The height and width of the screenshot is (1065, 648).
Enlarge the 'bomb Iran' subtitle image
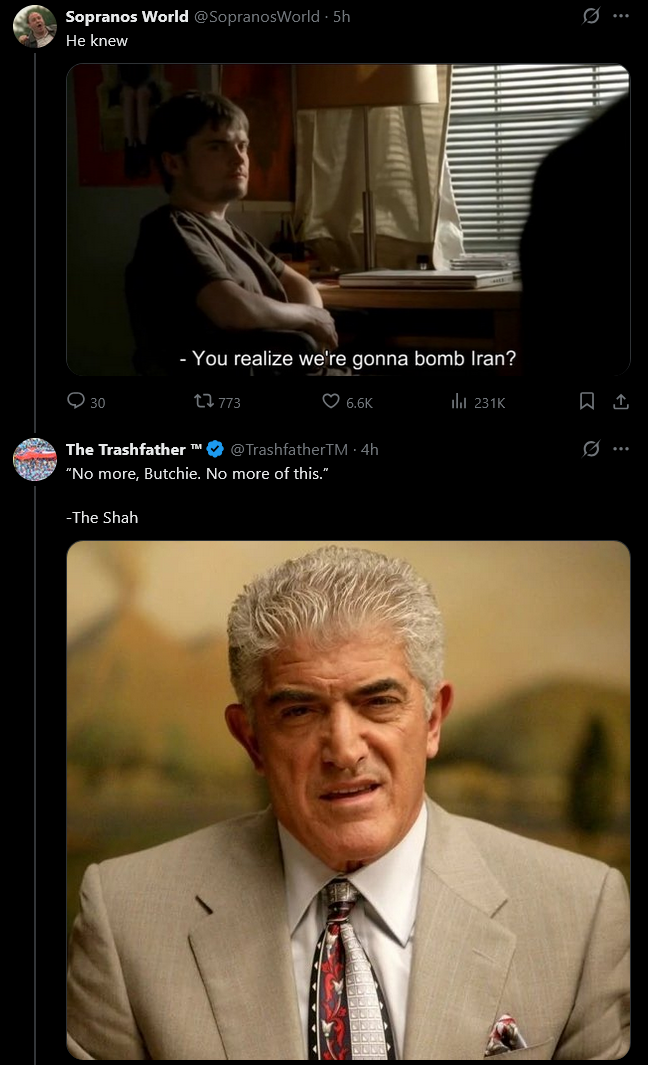(348, 219)
